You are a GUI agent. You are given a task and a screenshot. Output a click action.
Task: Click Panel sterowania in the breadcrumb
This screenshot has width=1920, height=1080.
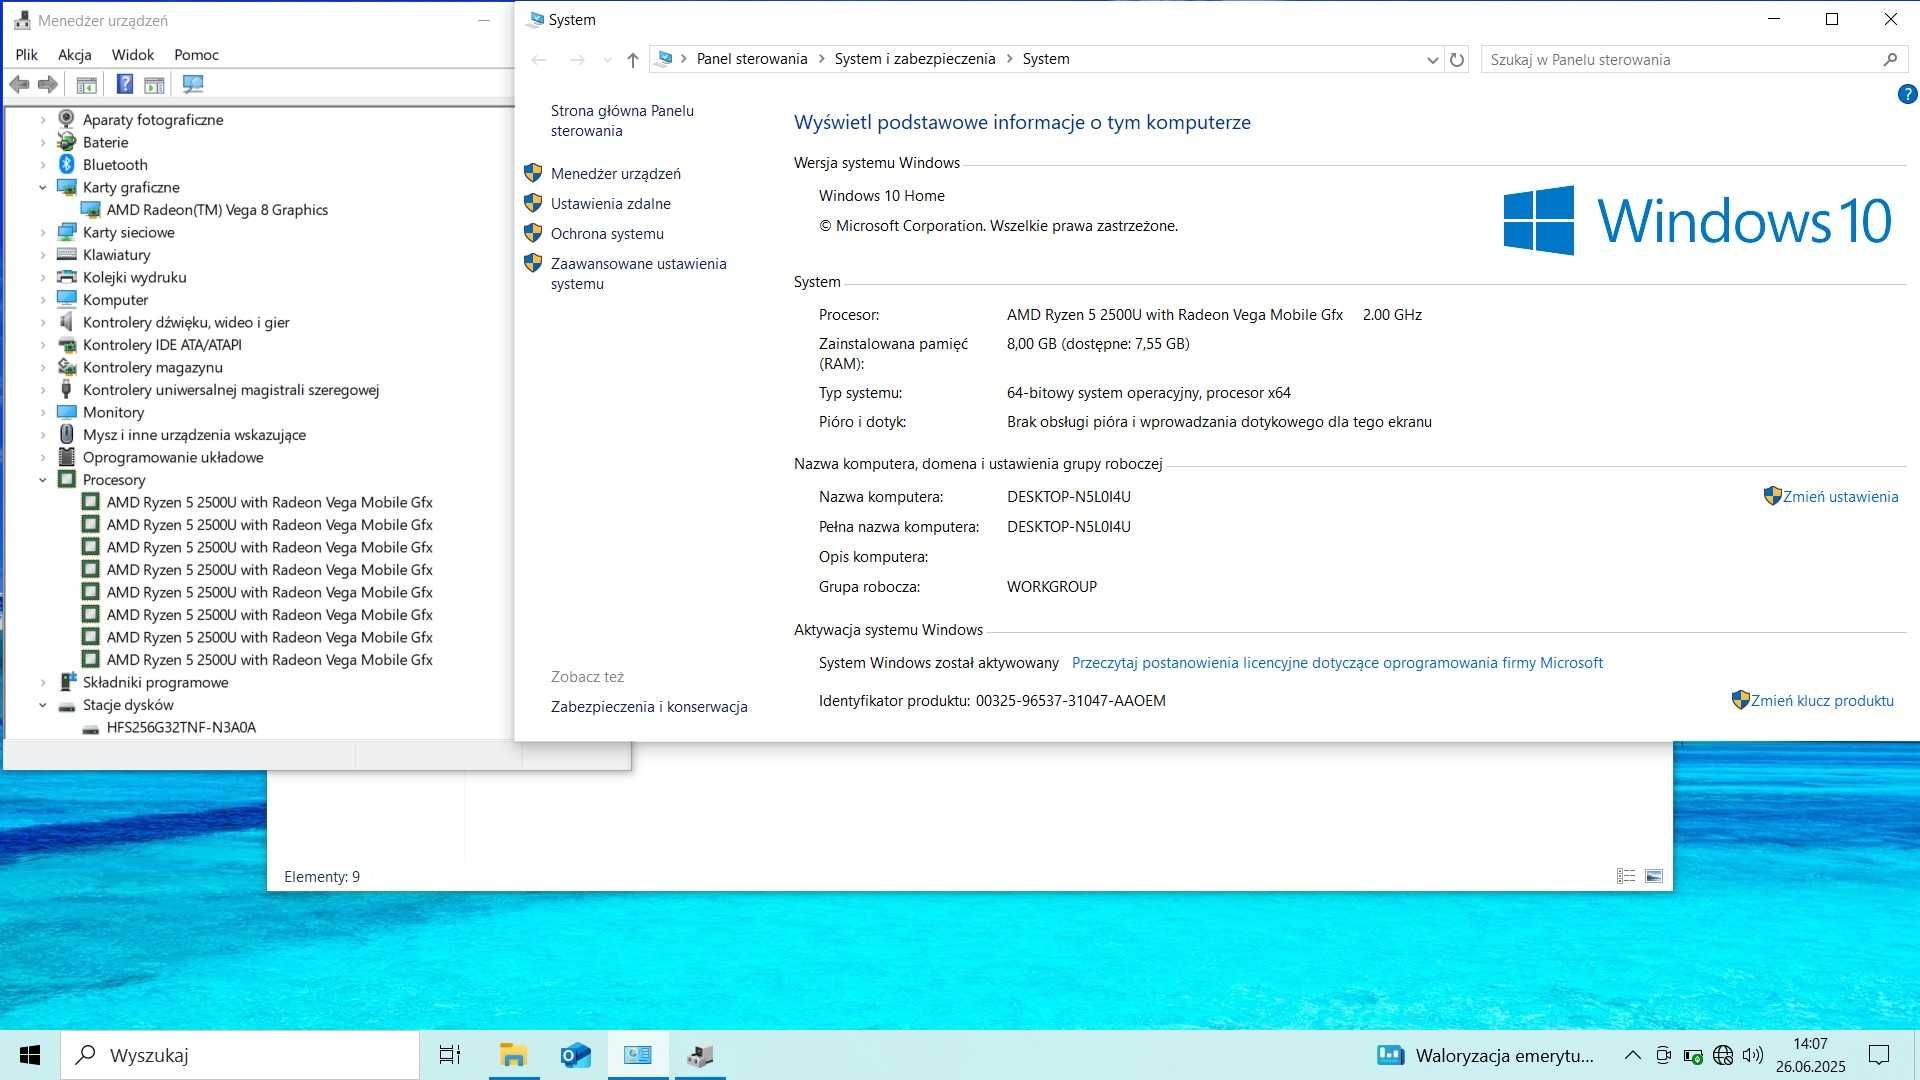point(752,59)
